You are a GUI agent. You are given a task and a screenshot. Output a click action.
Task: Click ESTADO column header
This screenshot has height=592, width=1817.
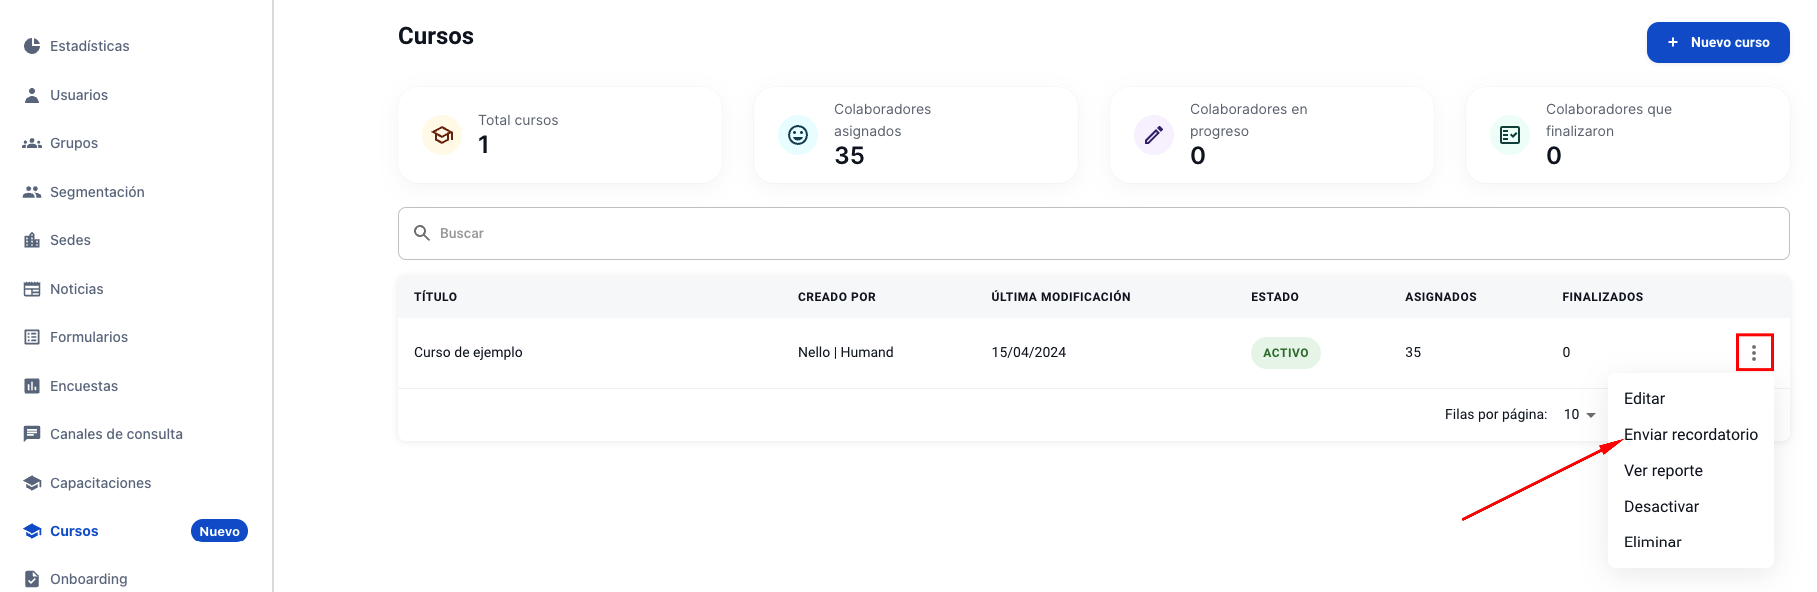pos(1275,297)
